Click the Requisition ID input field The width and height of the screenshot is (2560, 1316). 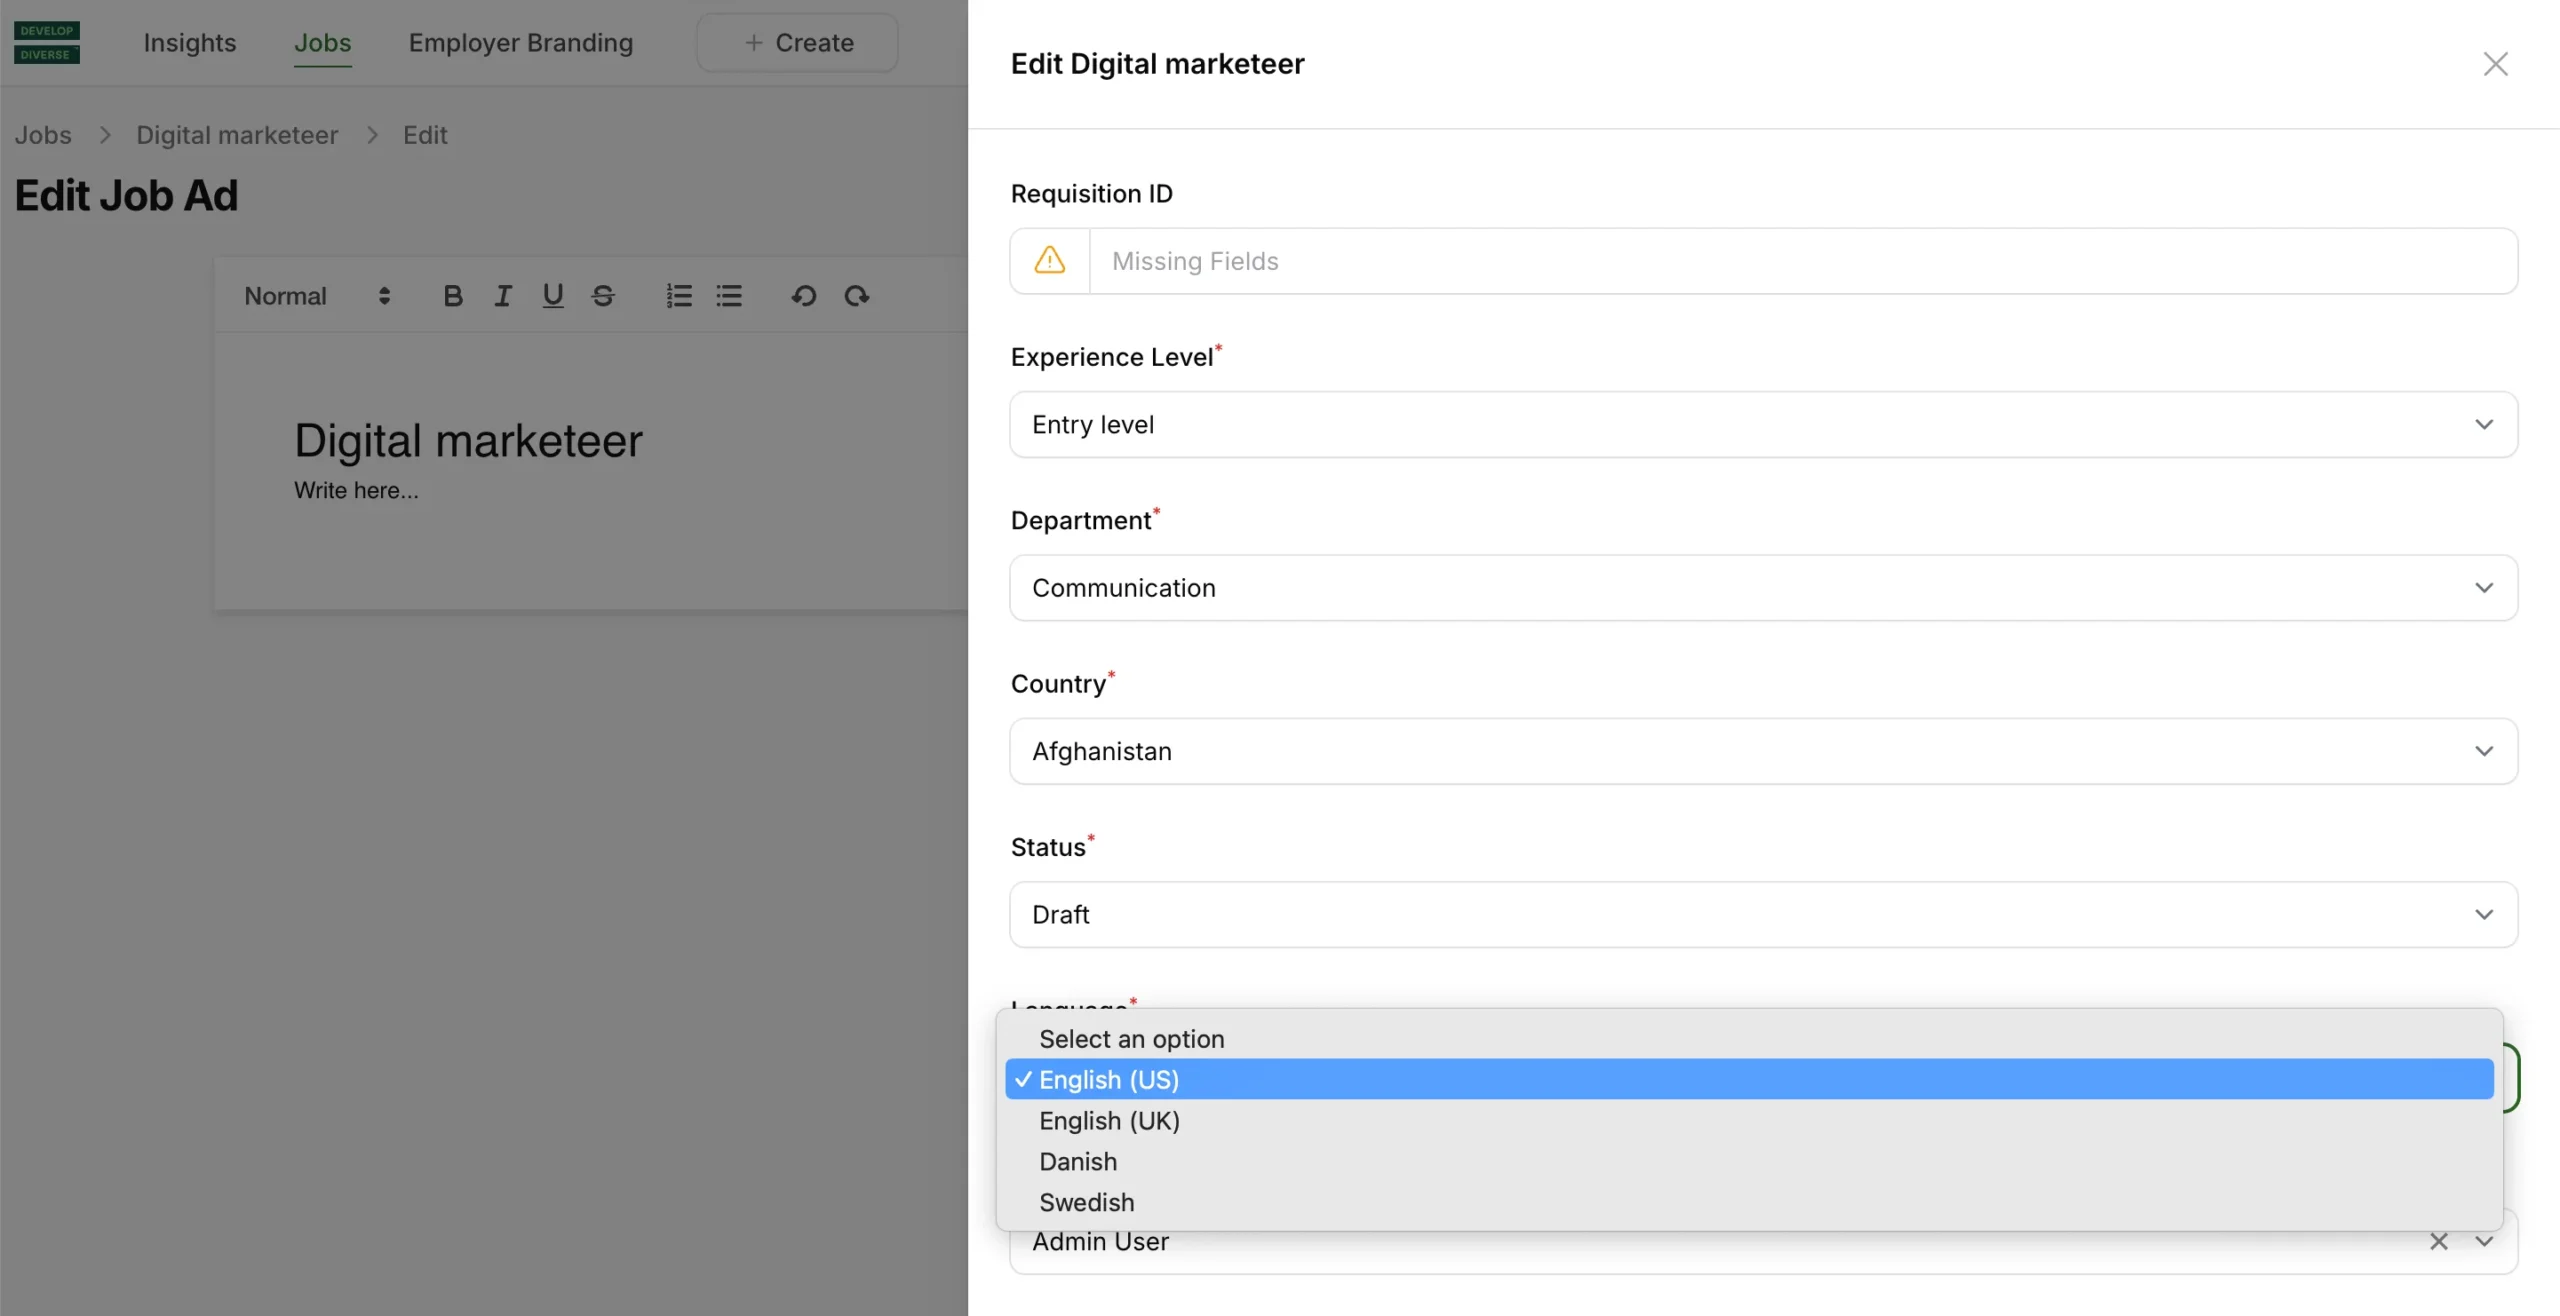tap(1802, 261)
